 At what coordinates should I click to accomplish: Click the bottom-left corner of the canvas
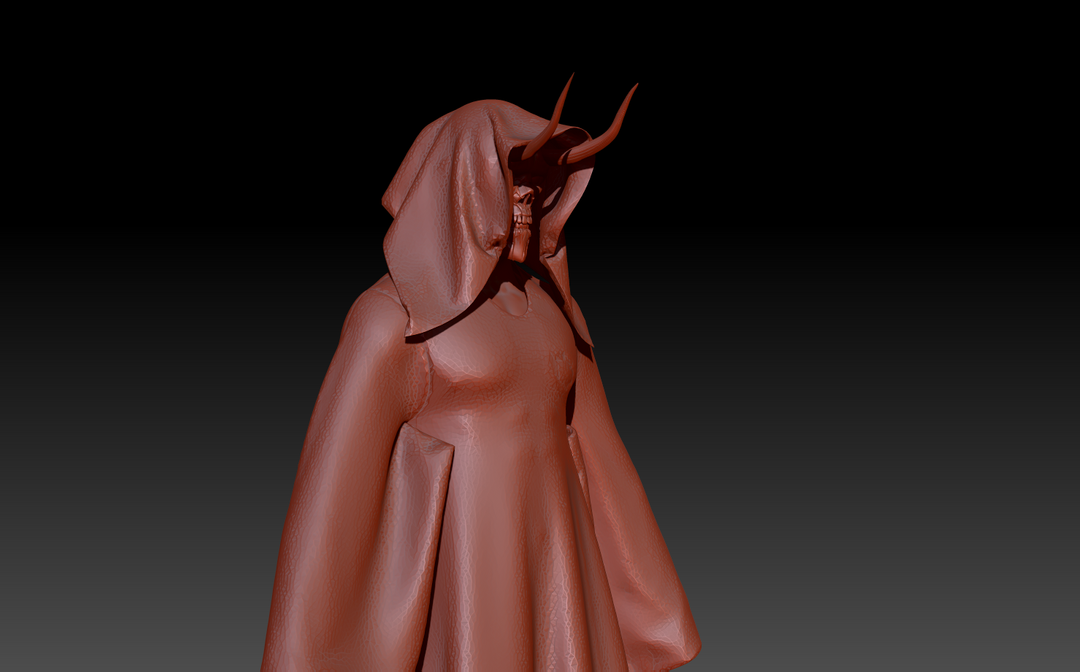(10, 660)
